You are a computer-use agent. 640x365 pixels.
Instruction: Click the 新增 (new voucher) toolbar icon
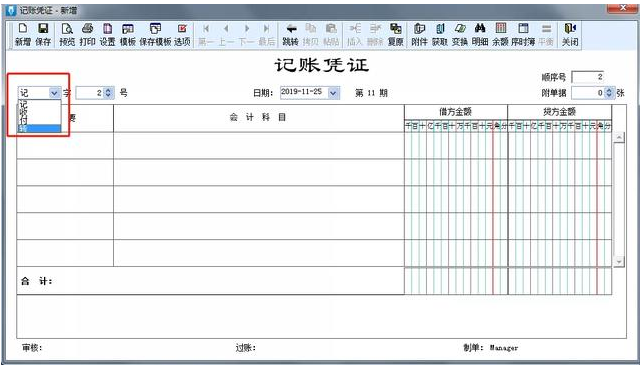tap(23, 34)
